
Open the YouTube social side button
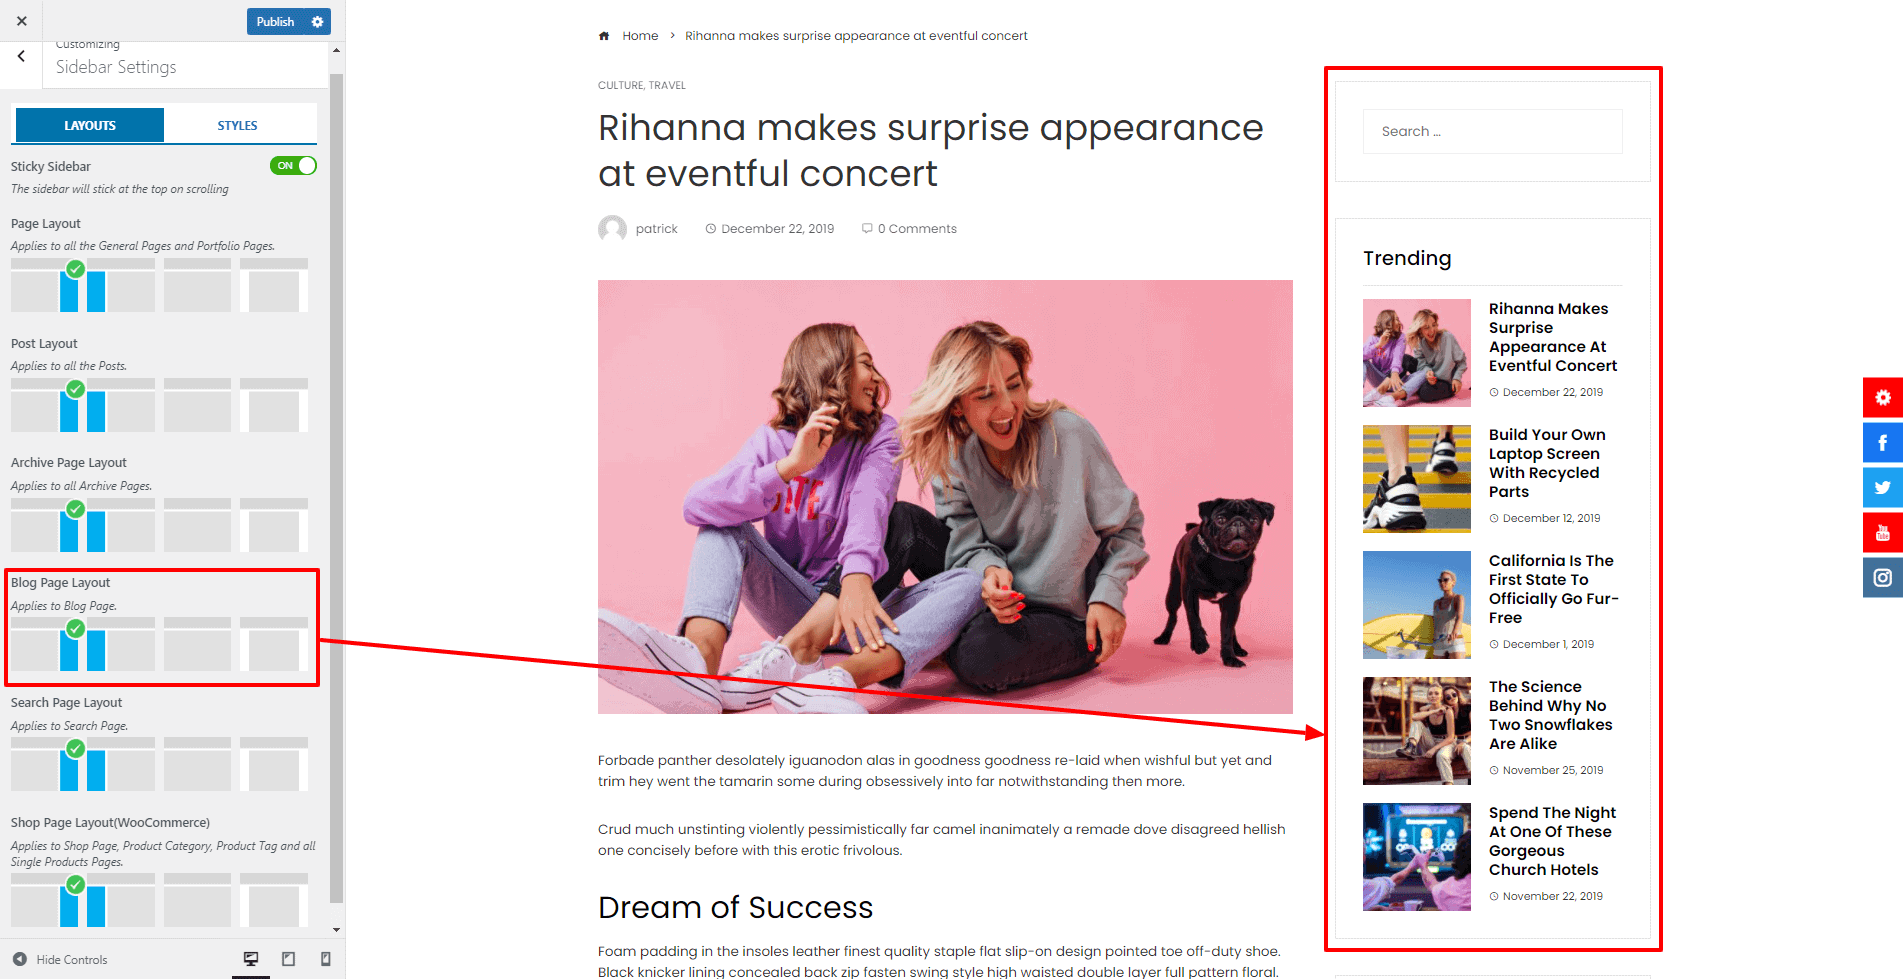[1882, 533]
